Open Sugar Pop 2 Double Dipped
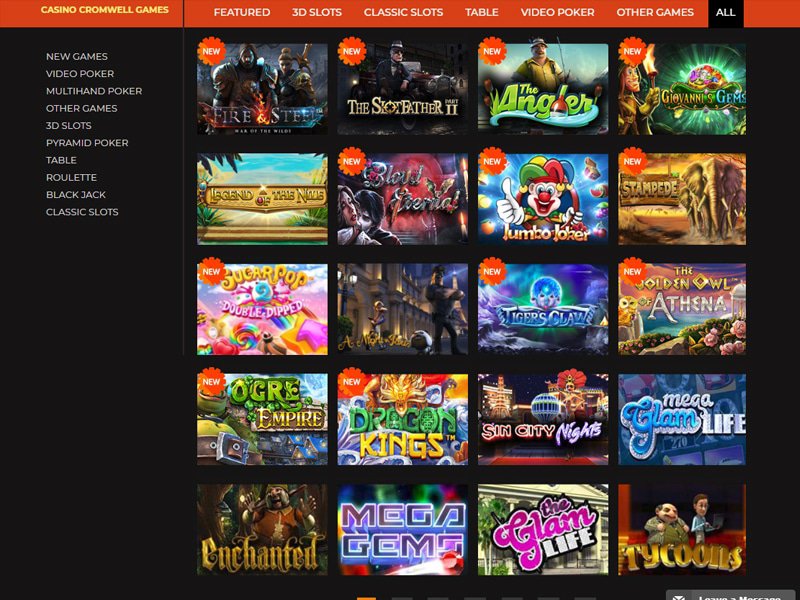Screen dimensions: 800x600 262,309
